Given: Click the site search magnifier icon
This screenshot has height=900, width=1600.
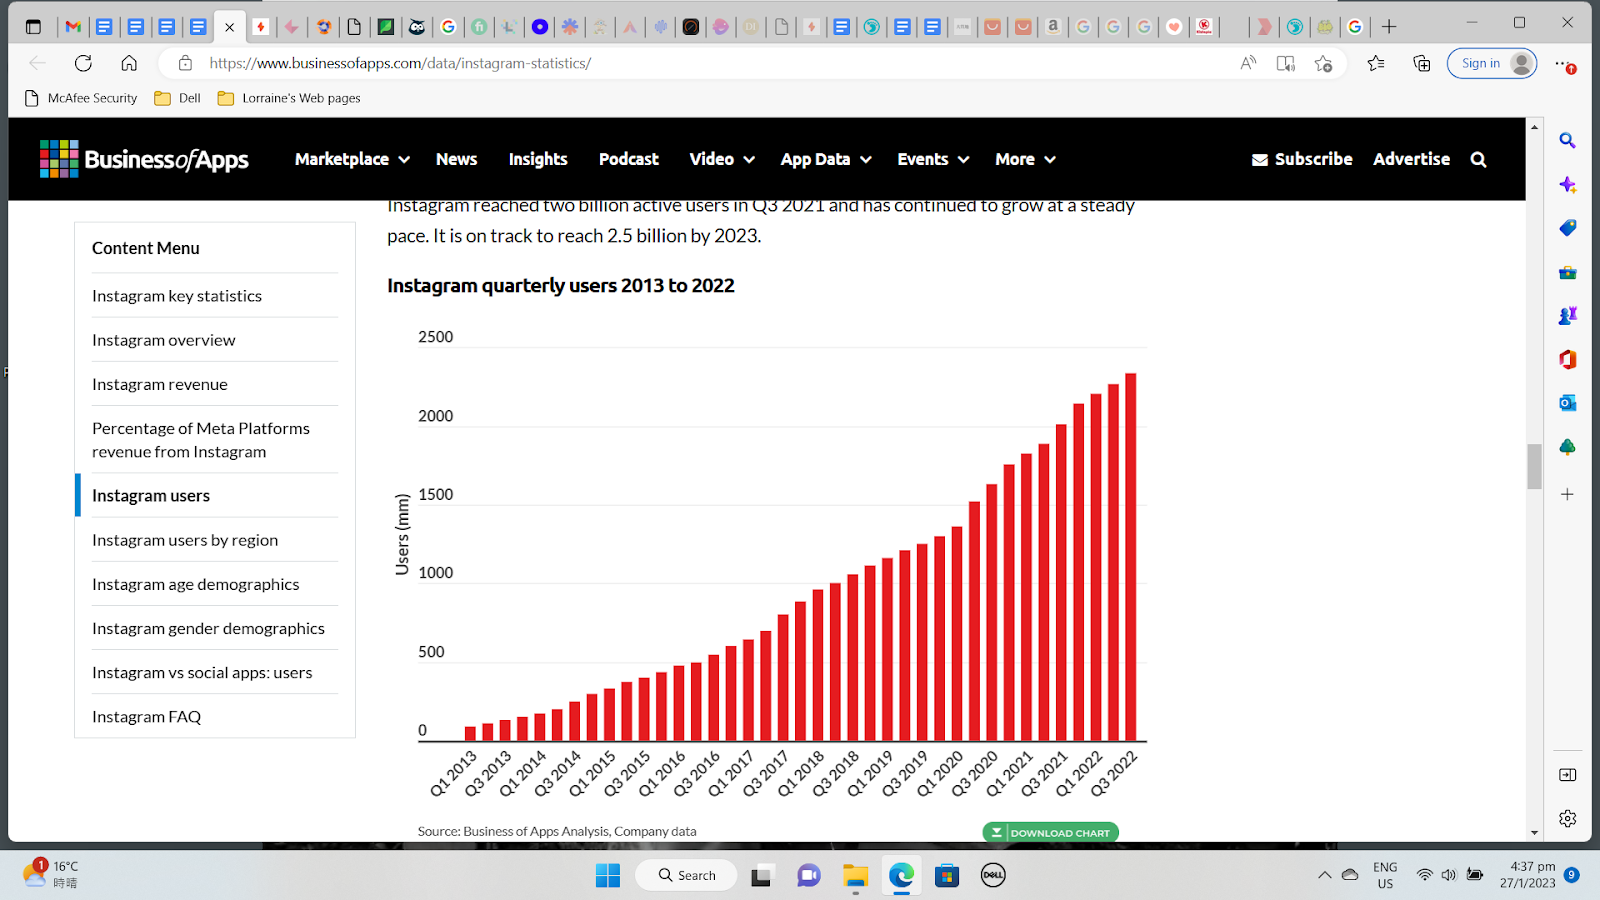Looking at the screenshot, I should tap(1478, 160).
